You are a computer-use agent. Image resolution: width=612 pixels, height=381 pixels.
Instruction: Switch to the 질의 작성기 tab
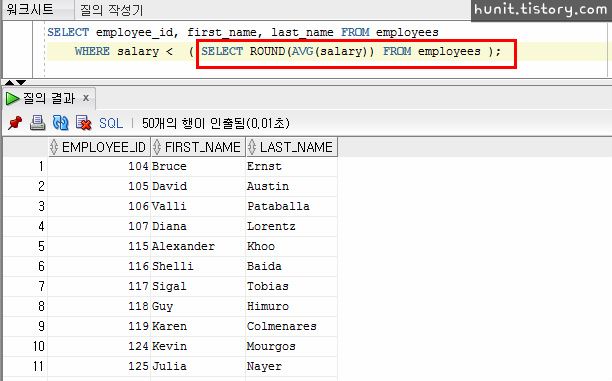(112, 10)
